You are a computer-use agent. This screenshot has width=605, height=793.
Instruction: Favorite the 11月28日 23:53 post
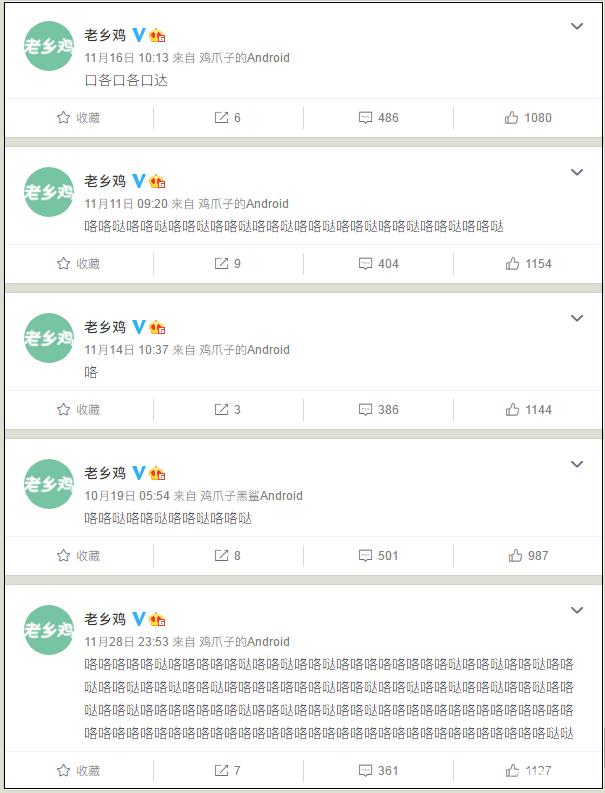coord(78,770)
